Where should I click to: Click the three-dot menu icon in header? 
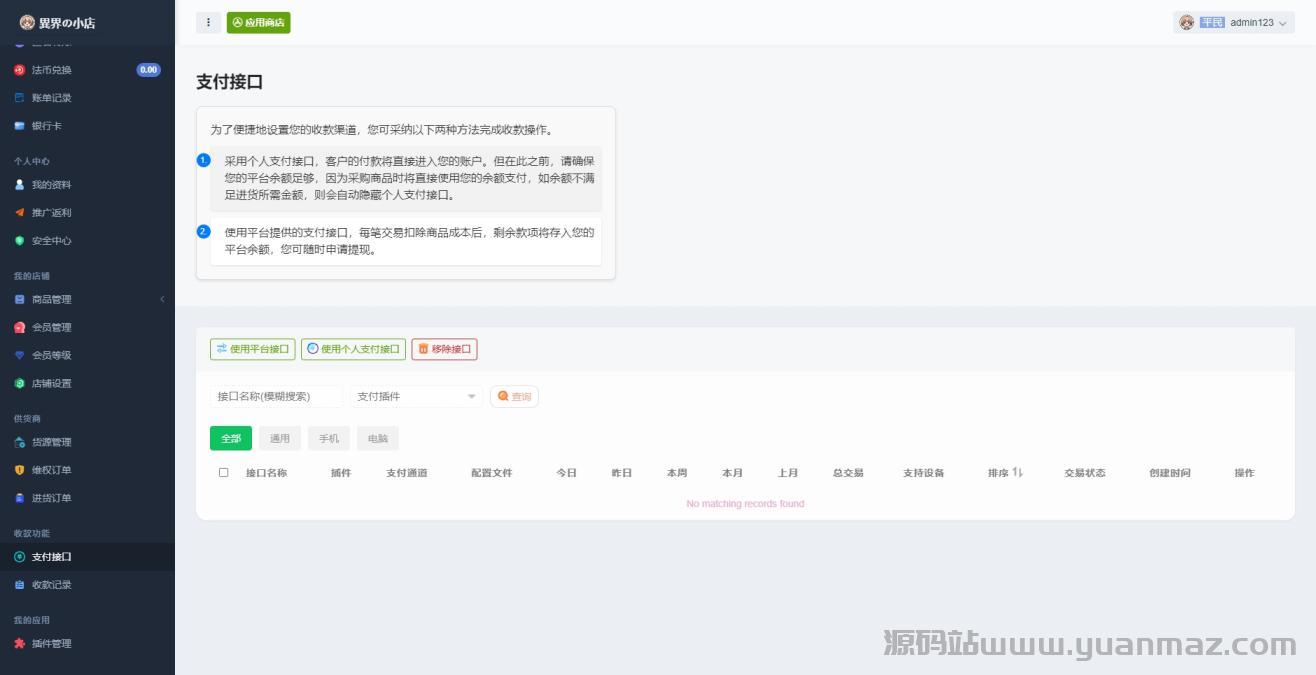coord(208,23)
